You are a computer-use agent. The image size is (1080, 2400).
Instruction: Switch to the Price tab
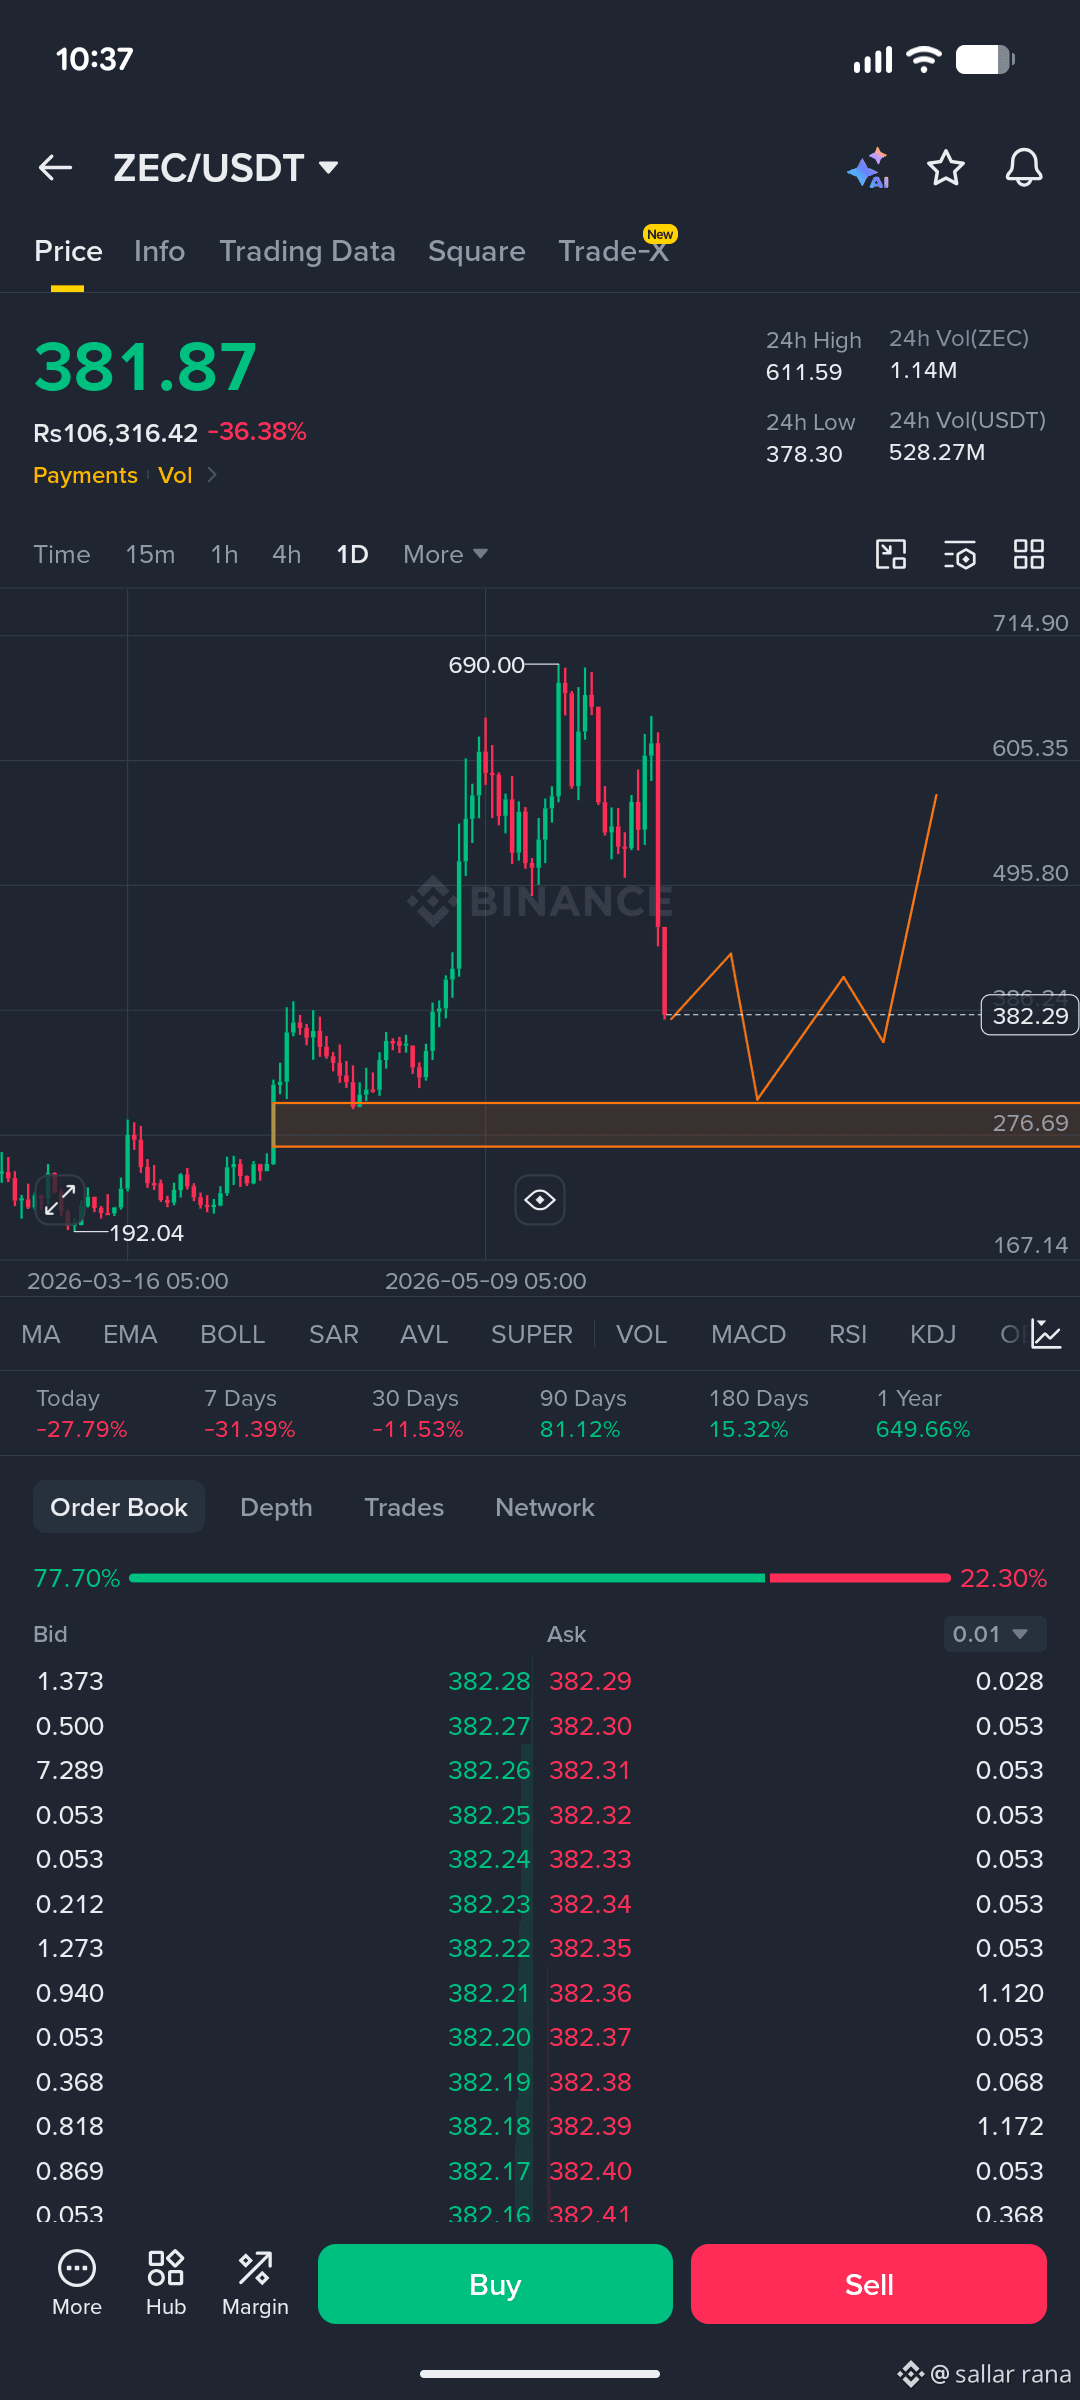click(x=68, y=251)
